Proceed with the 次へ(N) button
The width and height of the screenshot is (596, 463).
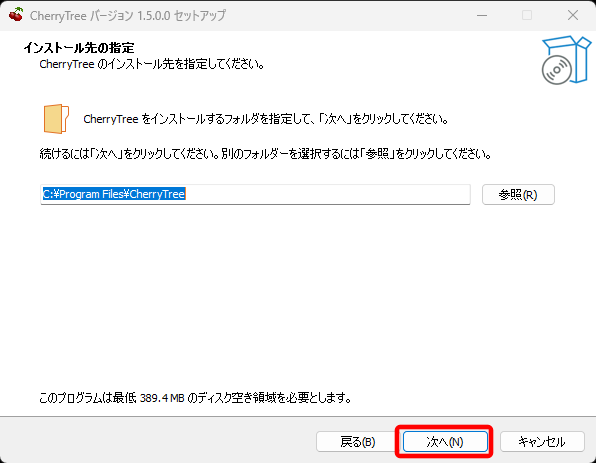[x=445, y=442]
